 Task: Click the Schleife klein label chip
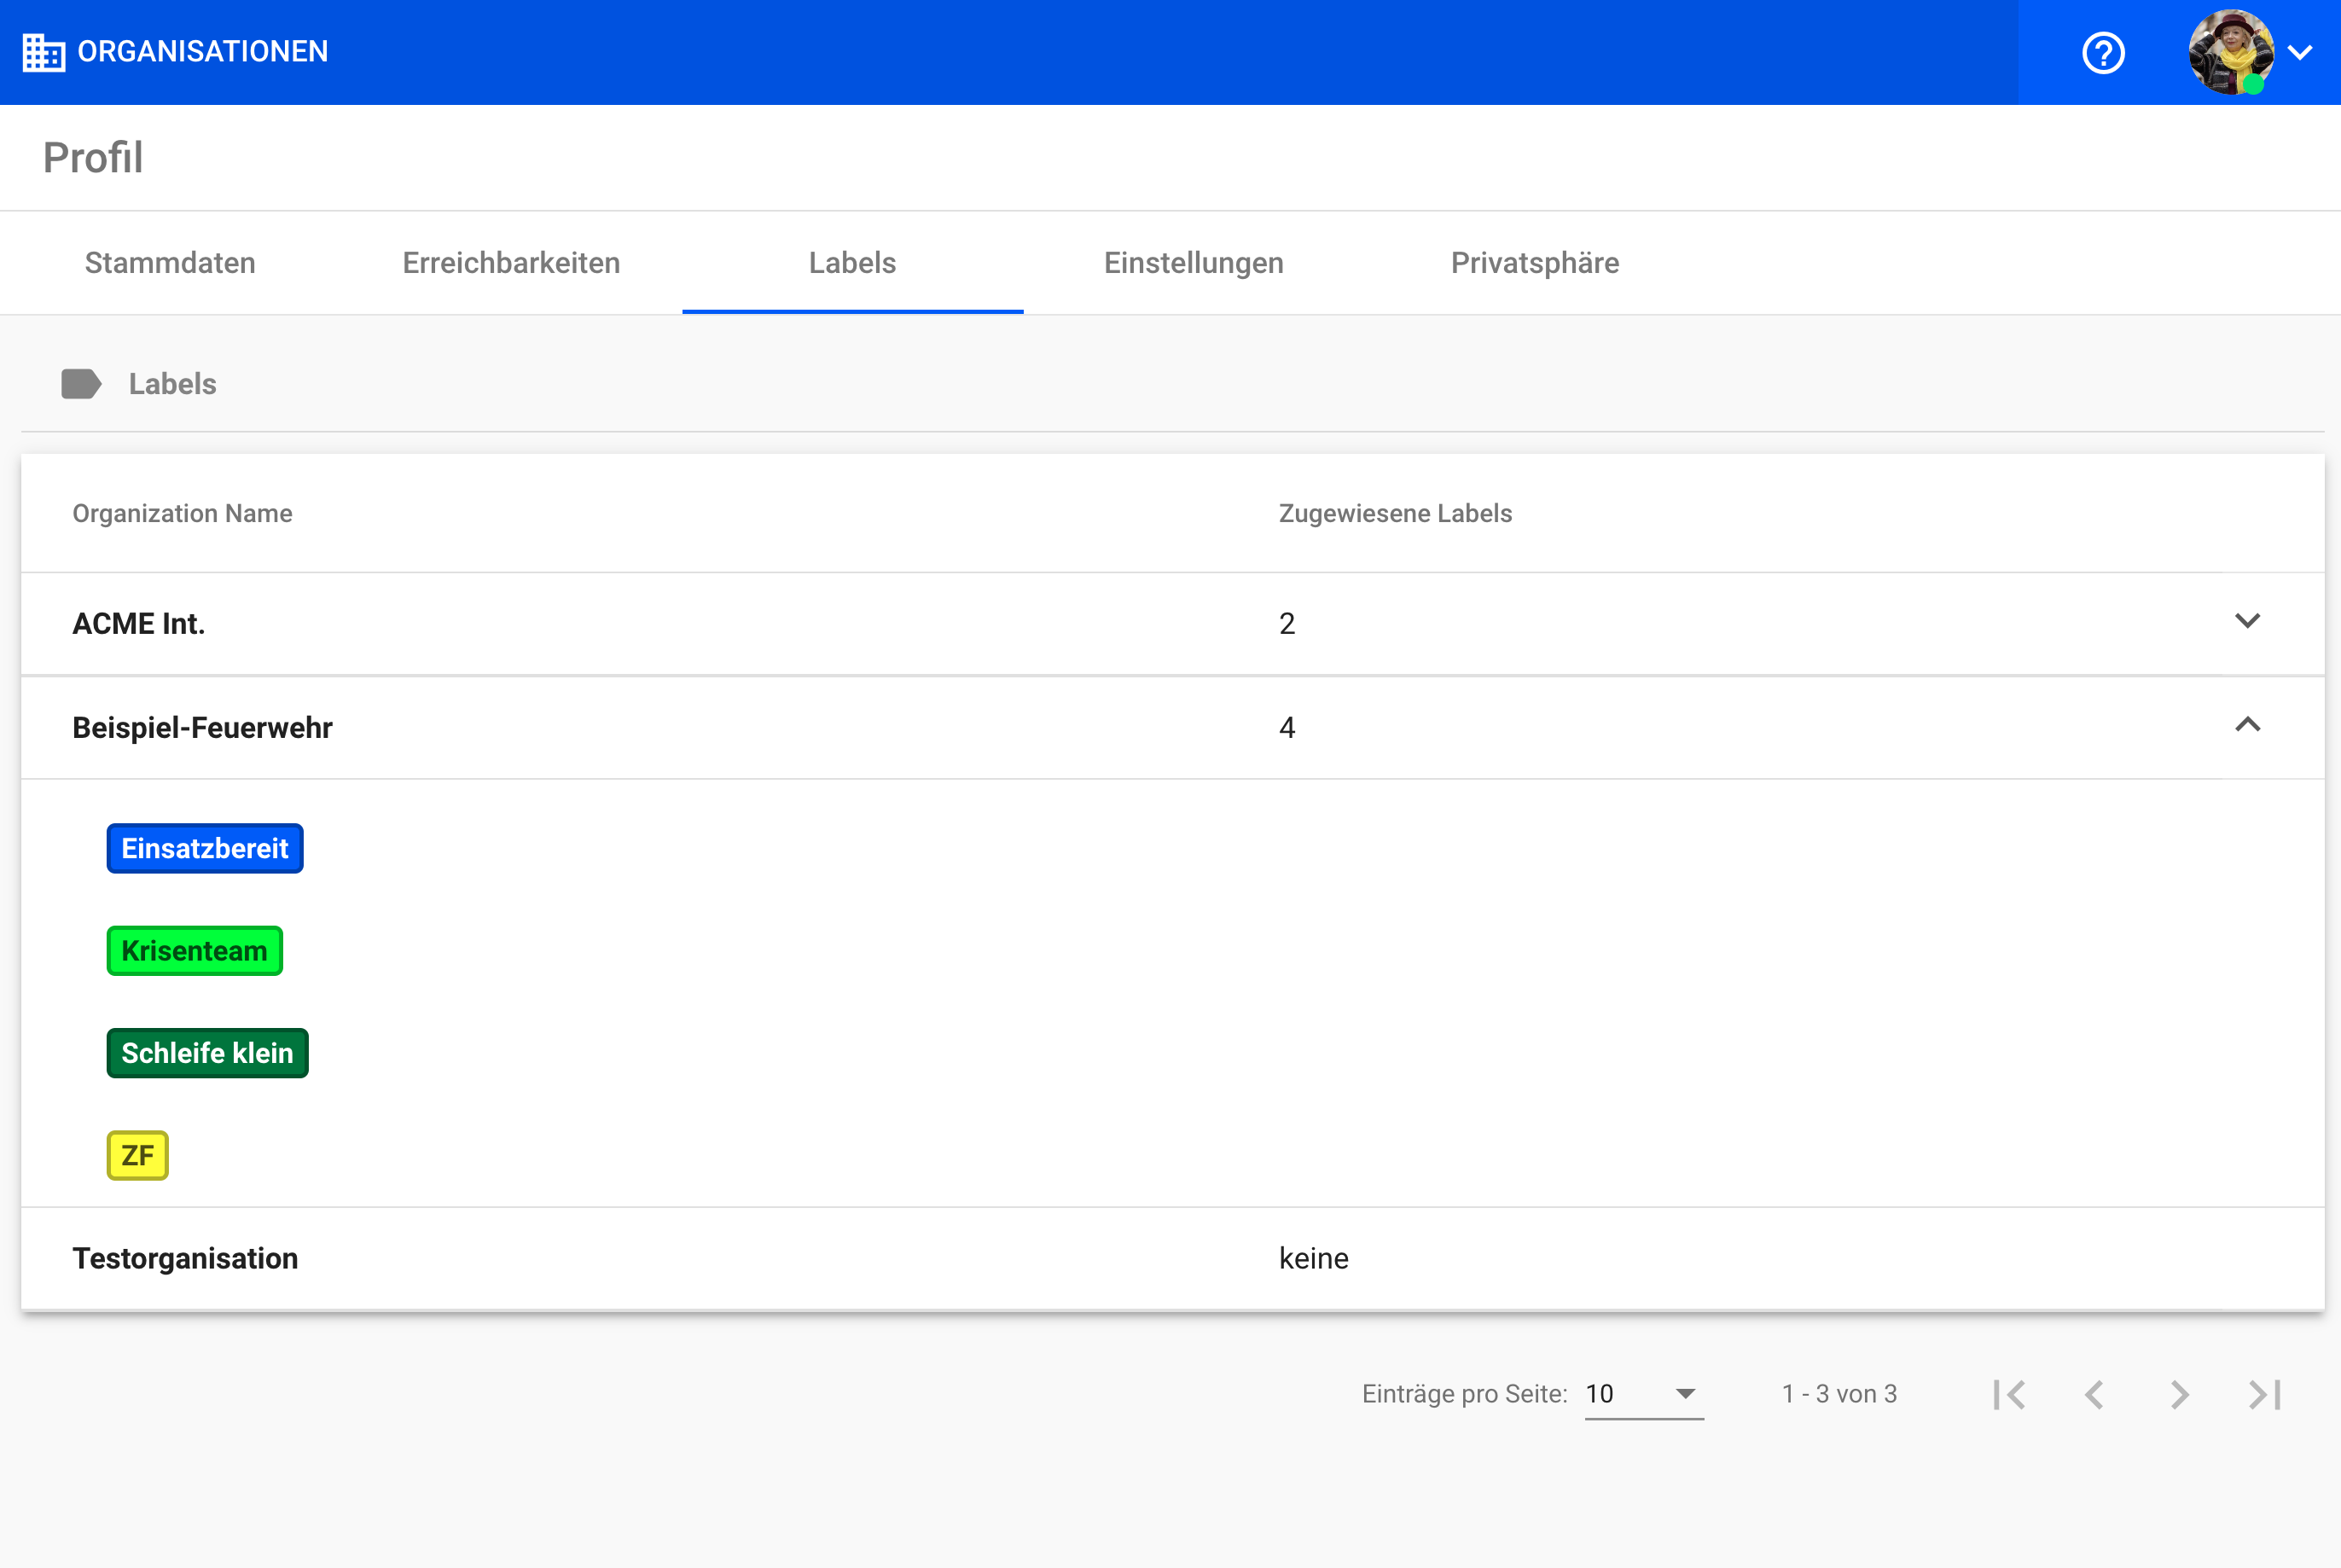(x=207, y=1053)
